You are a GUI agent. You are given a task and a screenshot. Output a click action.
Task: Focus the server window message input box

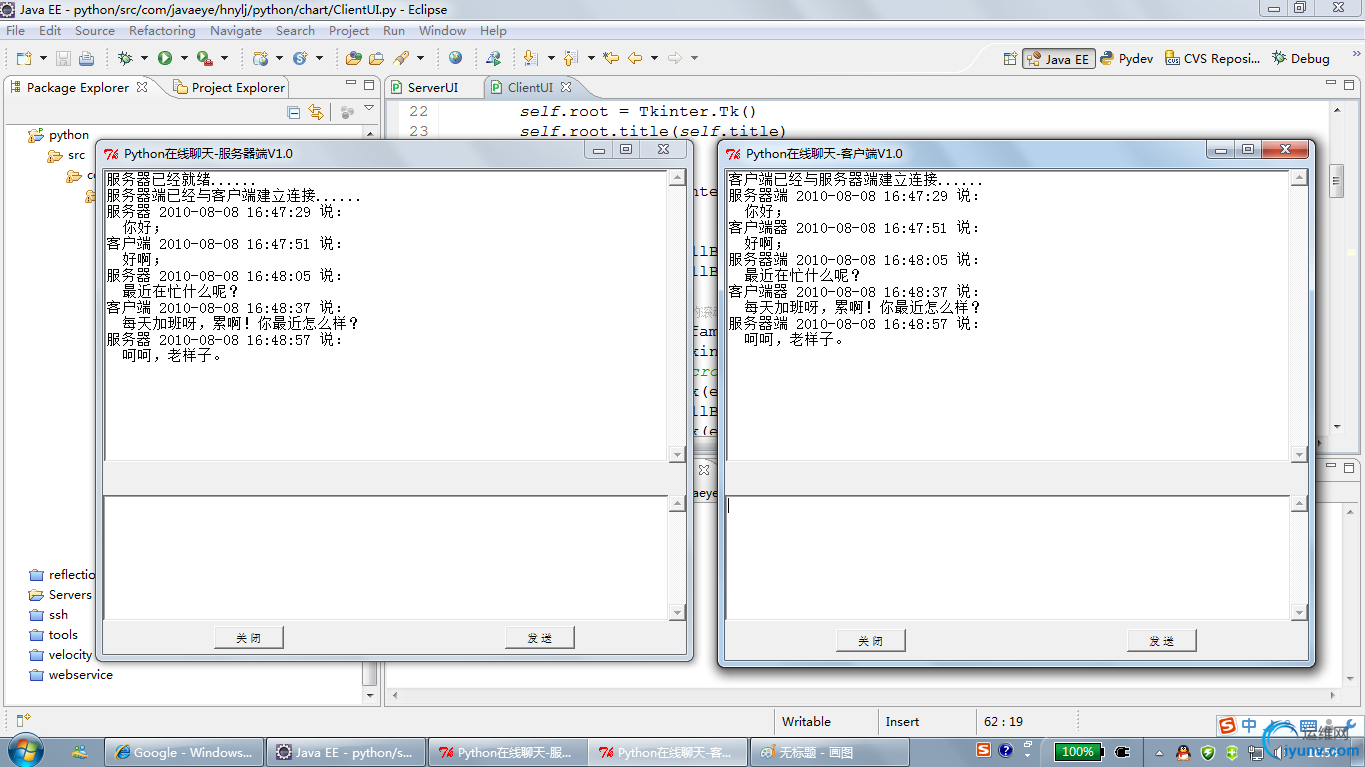[386, 558]
